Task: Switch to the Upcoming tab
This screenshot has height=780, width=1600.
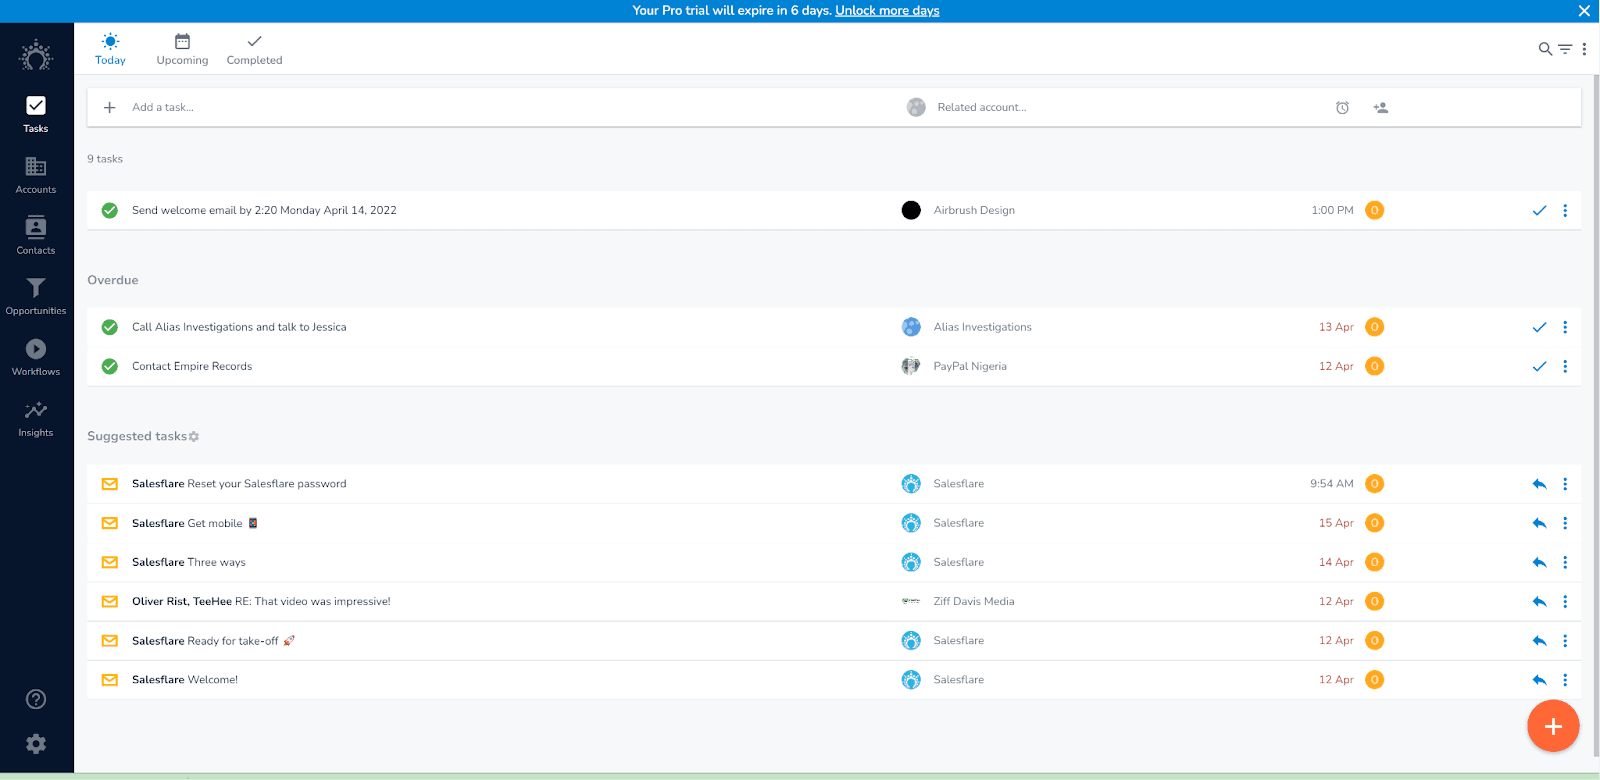Action: (182, 49)
